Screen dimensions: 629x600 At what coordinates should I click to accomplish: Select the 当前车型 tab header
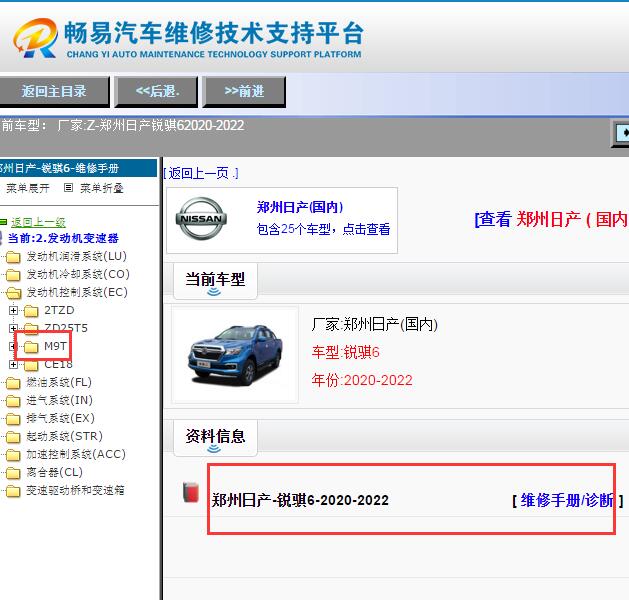click(215, 280)
